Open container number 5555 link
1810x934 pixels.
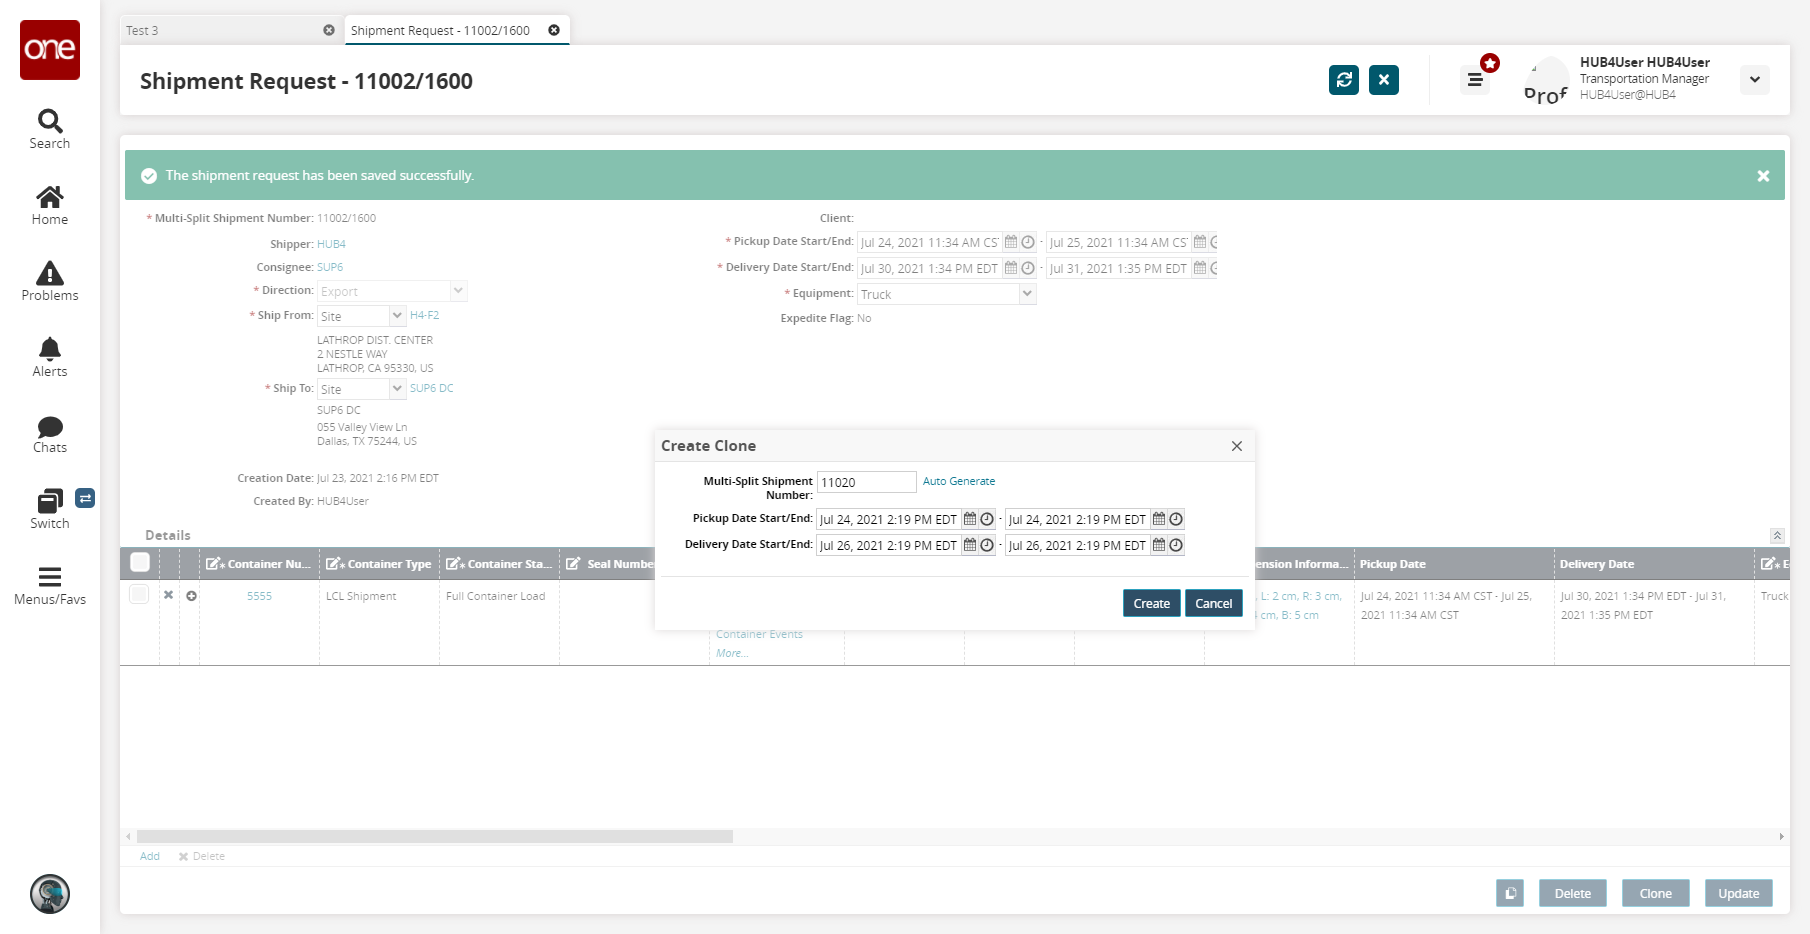tap(259, 596)
